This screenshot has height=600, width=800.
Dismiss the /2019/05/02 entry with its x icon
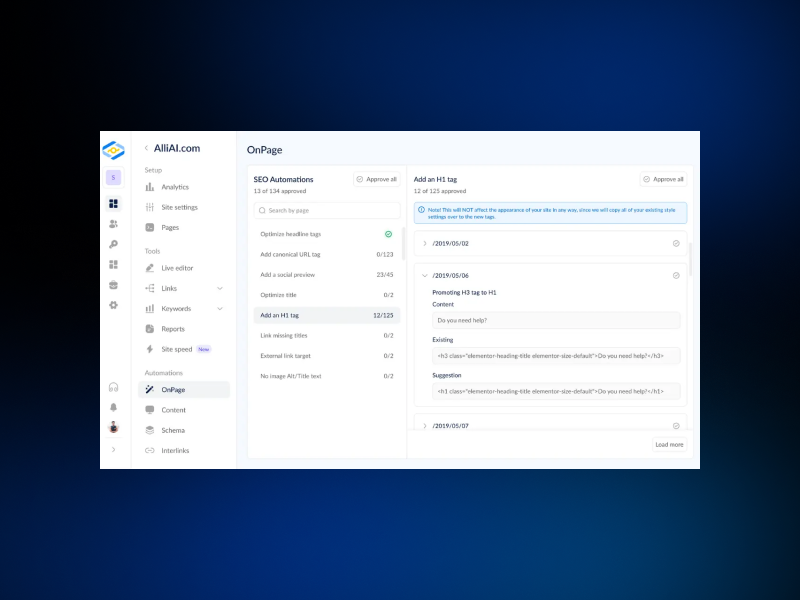676,243
